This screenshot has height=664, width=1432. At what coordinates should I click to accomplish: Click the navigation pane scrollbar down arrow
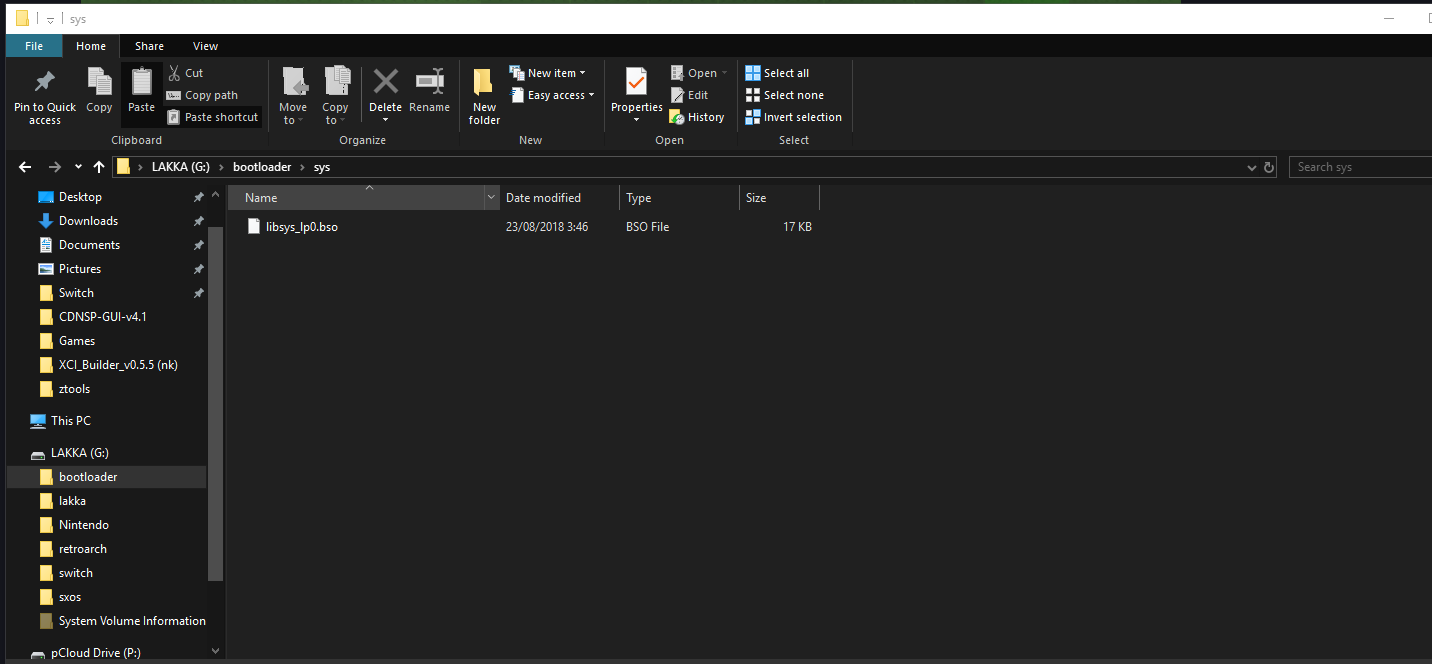(216, 650)
